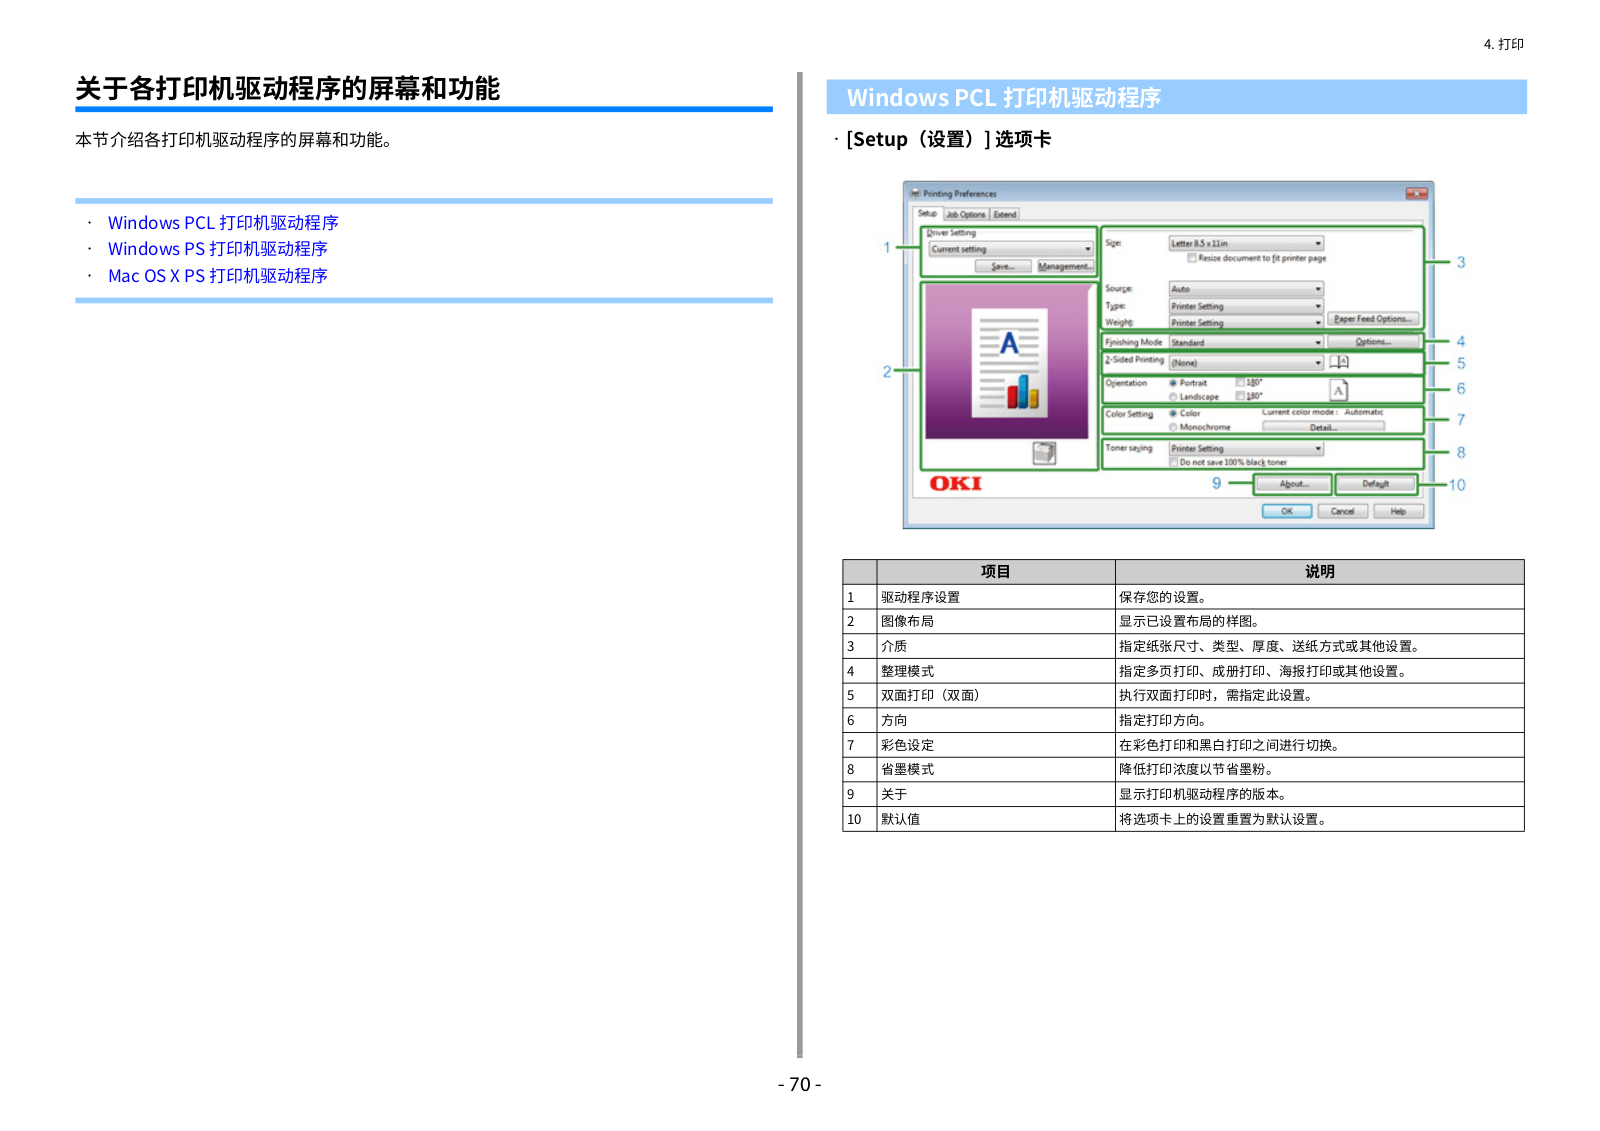Screen dimensions: 1600x1131
Task: Click the description '指定打印方向。'
Action: [x=1165, y=720]
